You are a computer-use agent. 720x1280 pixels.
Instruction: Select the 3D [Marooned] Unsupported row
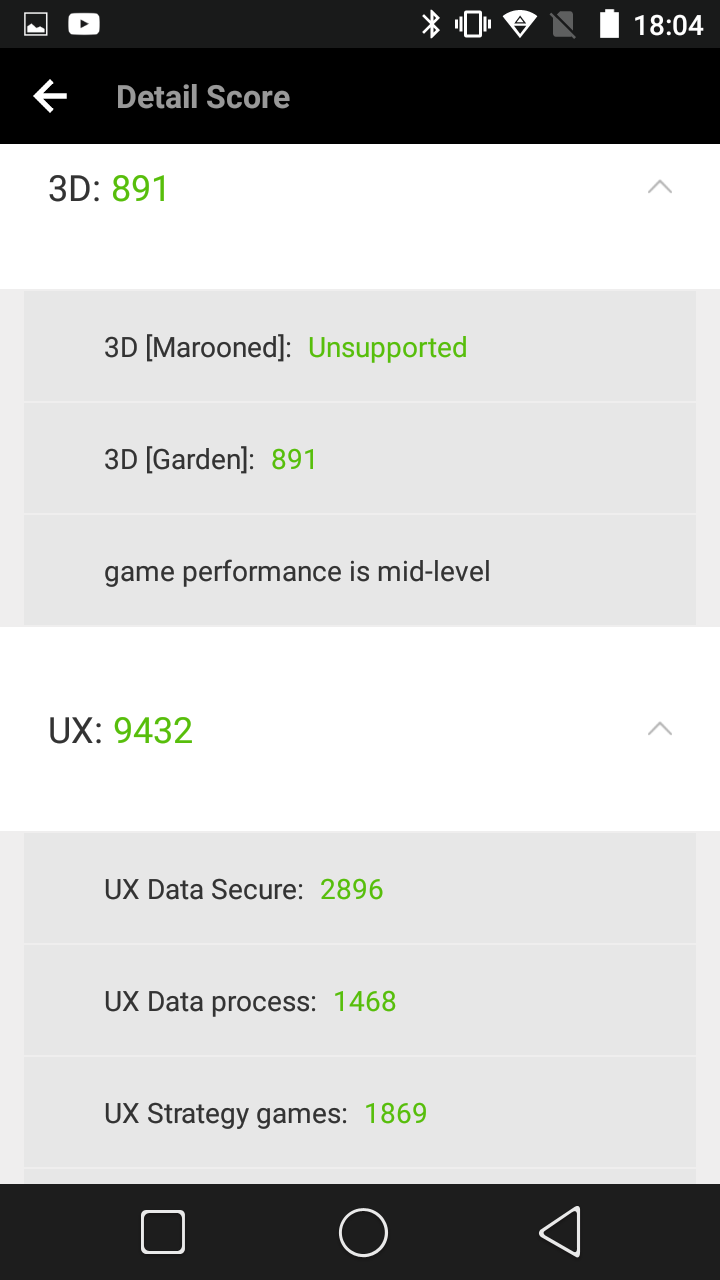[360, 347]
